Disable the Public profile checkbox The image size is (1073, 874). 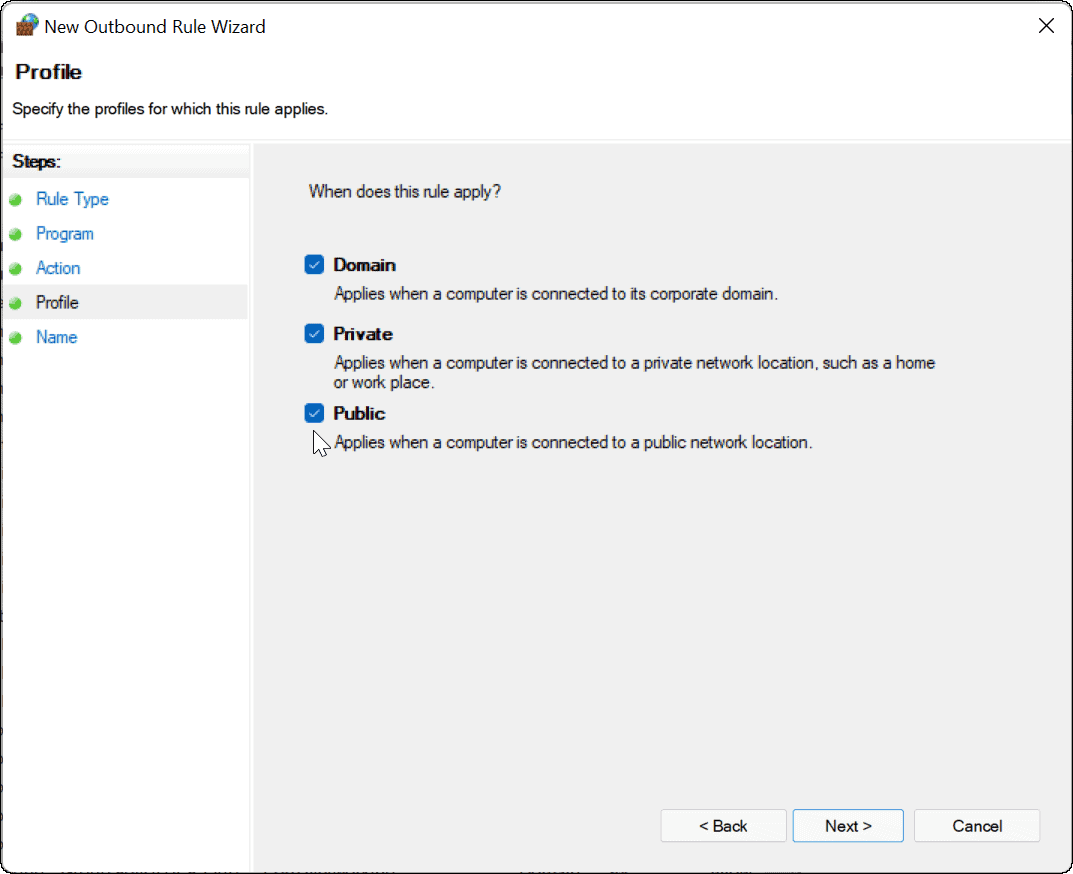click(314, 413)
